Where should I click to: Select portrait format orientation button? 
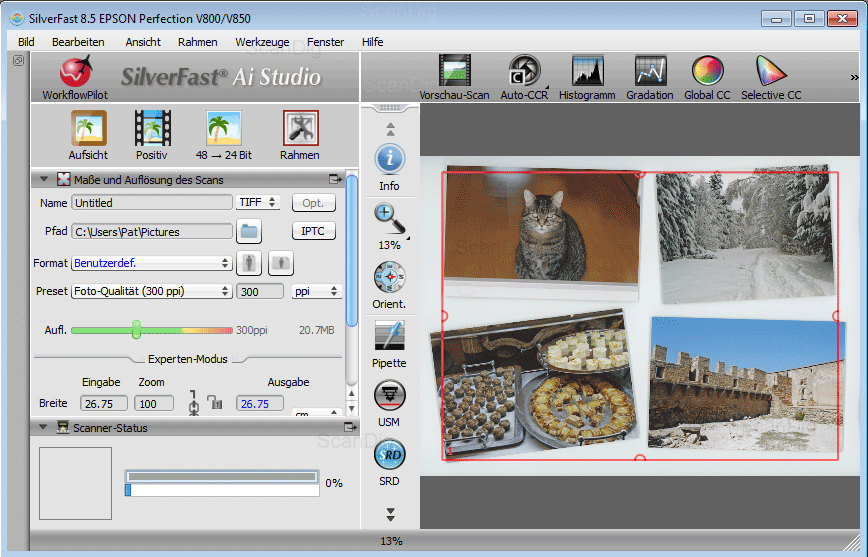point(249,263)
